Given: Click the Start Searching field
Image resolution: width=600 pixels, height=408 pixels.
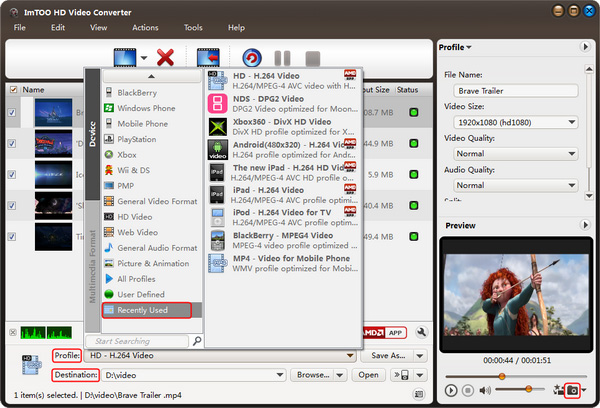Looking at the screenshot, I should pyautogui.click(x=137, y=341).
